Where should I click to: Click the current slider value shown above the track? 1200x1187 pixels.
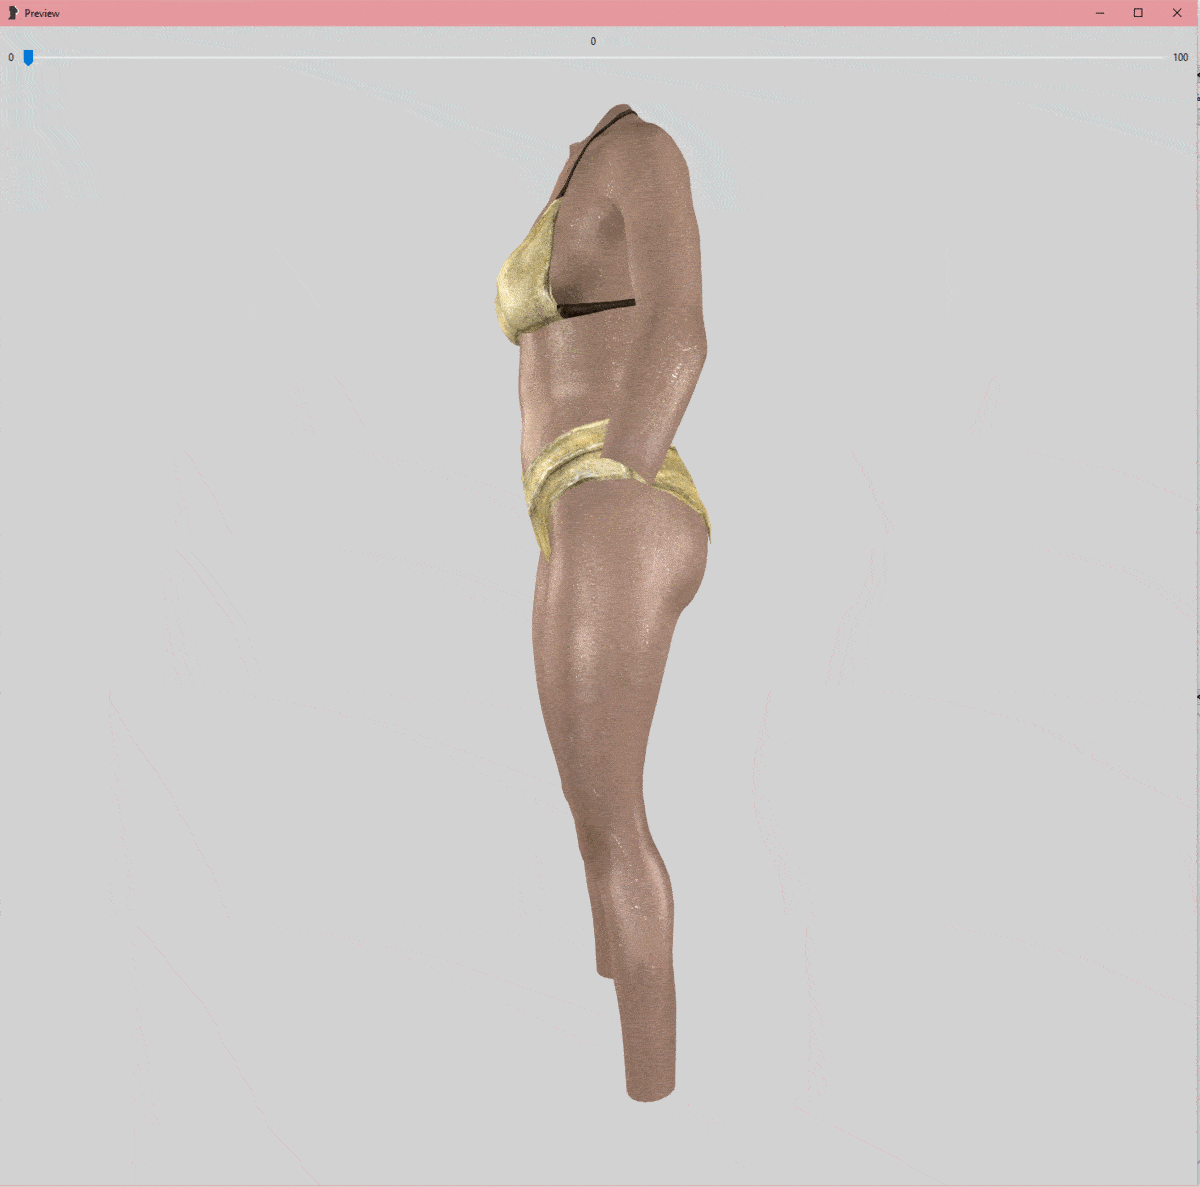click(x=593, y=42)
